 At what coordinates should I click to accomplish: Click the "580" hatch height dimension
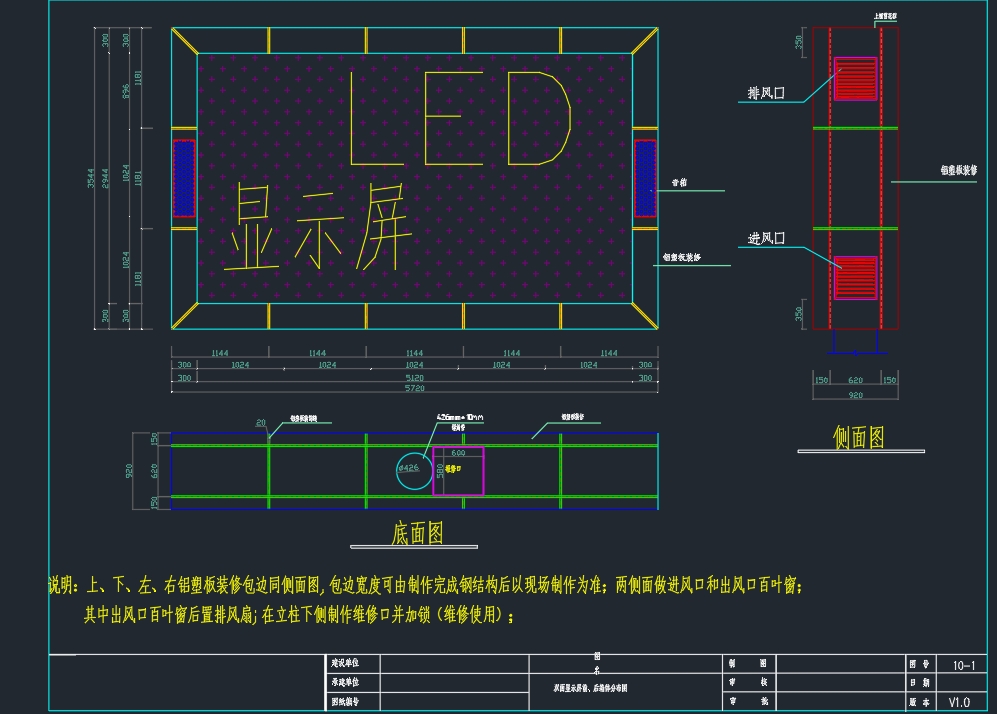click(x=439, y=471)
